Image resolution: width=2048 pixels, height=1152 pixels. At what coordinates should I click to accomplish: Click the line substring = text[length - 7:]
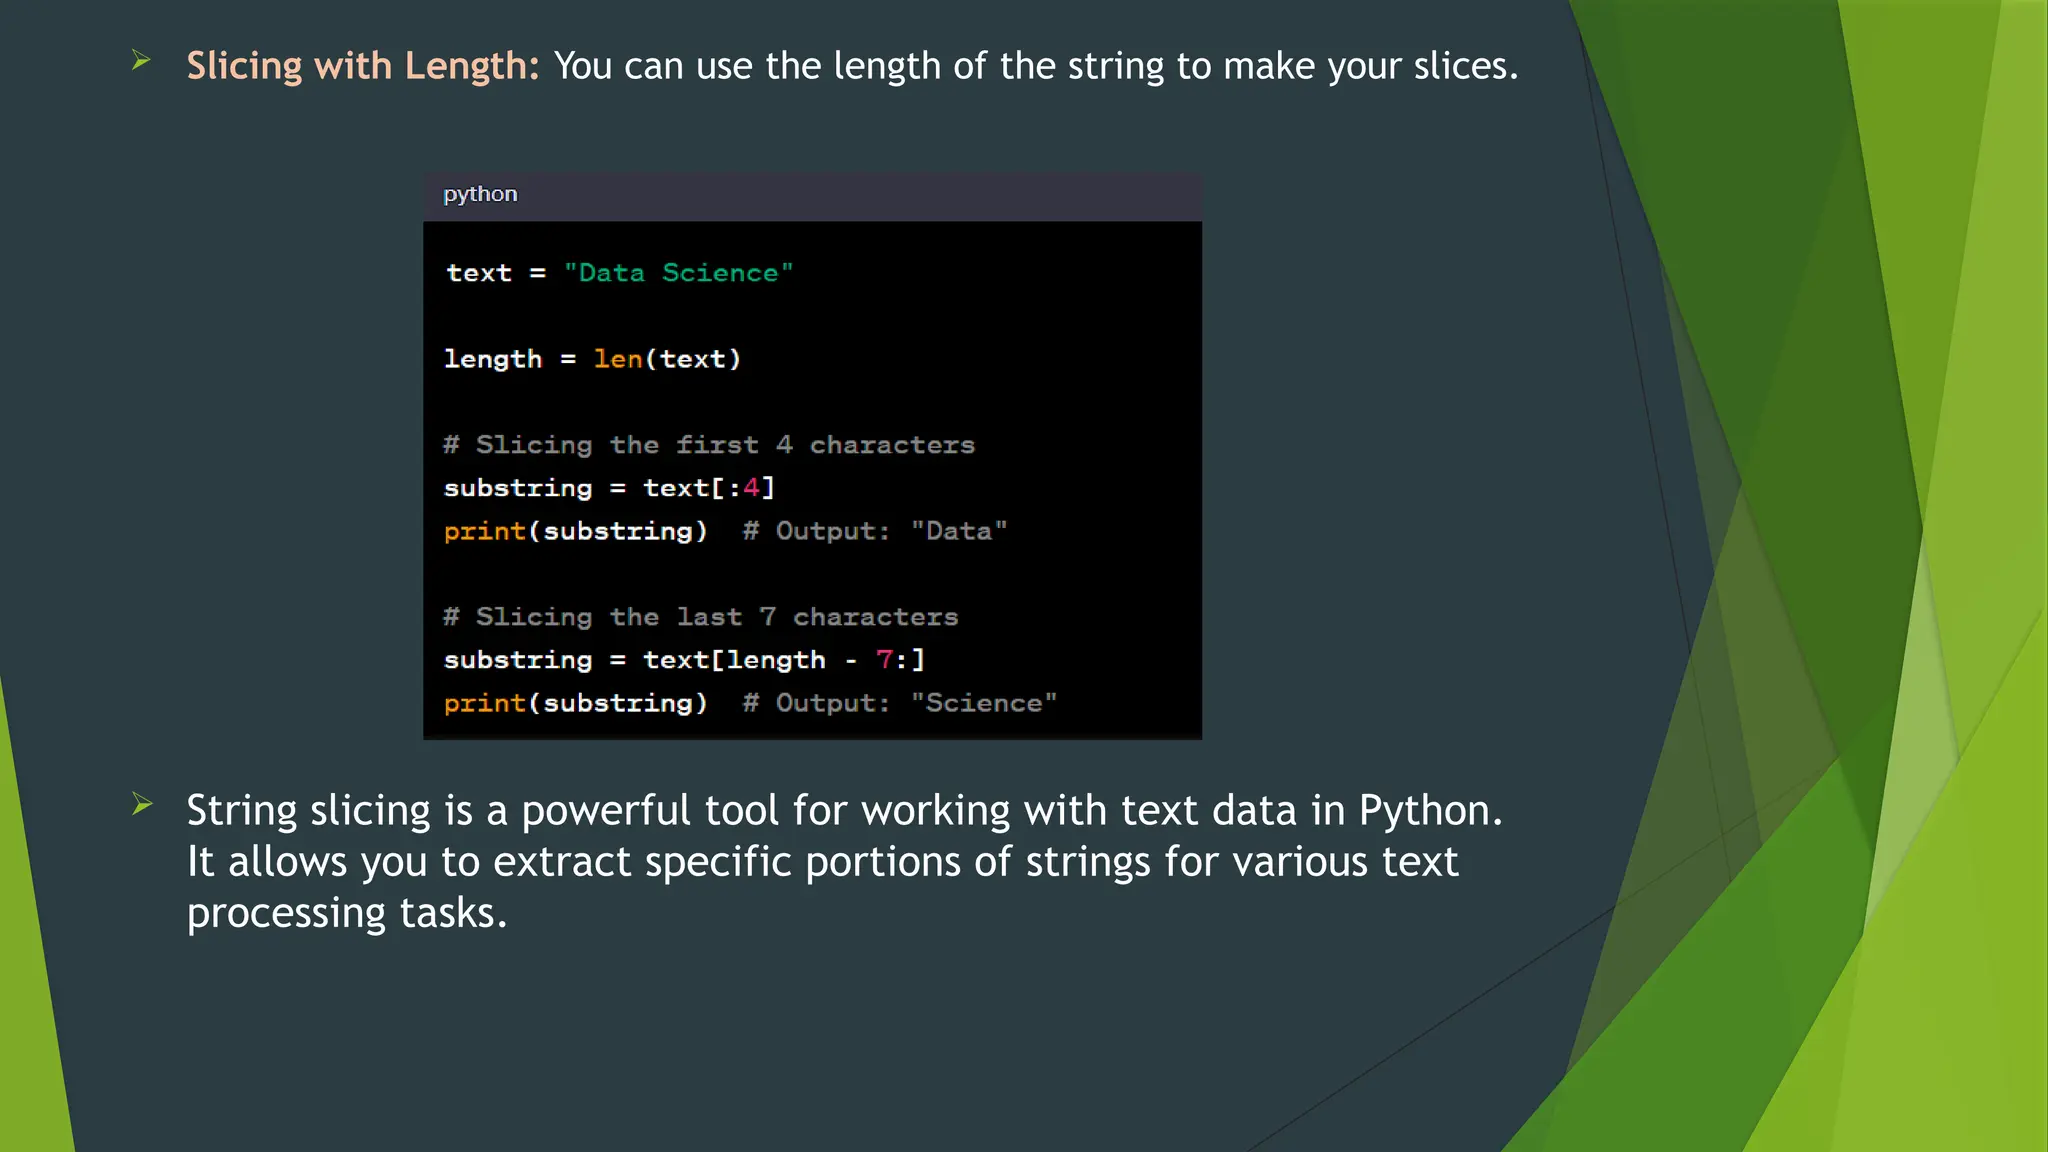[685, 660]
